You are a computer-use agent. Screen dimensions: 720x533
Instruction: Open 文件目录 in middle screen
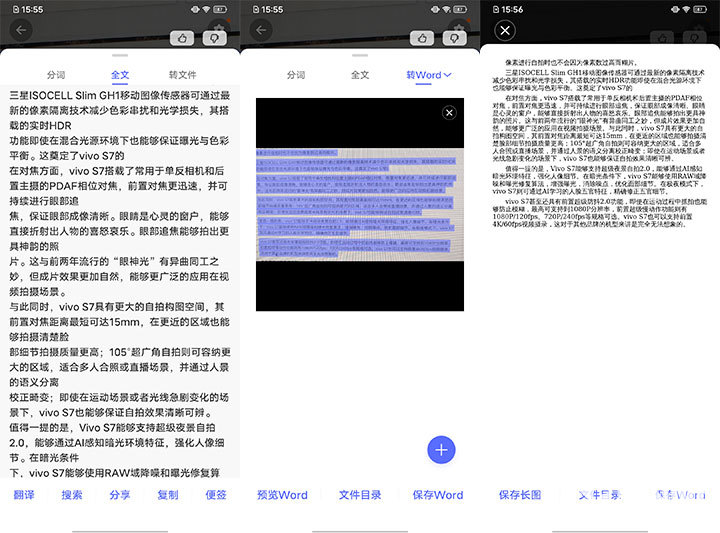click(x=360, y=495)
